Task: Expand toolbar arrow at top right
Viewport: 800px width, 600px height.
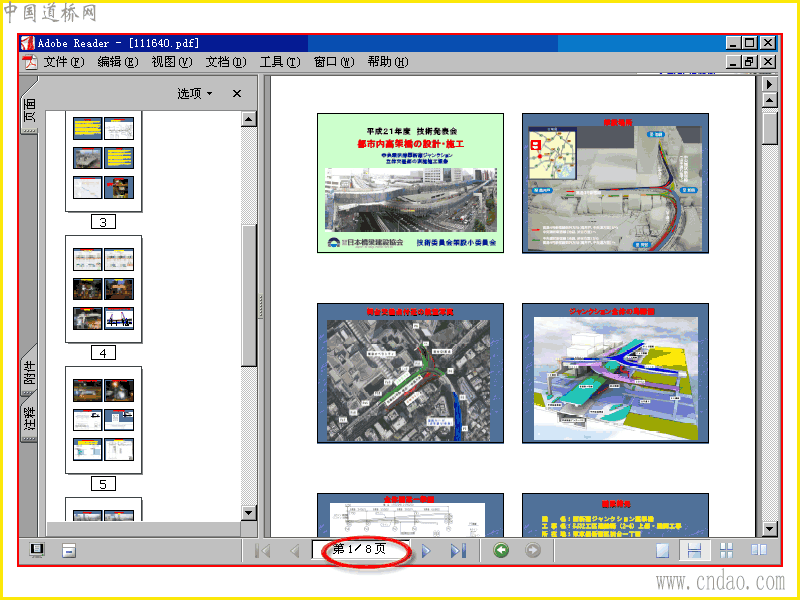Action: point(769,84)
